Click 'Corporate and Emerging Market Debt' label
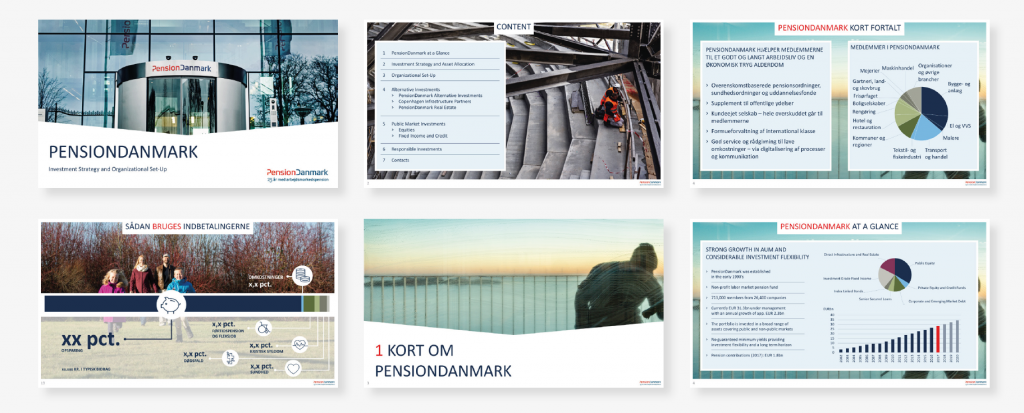This screenshot has width=1024, height=413. pyautogui.click(x=938, y=301)
